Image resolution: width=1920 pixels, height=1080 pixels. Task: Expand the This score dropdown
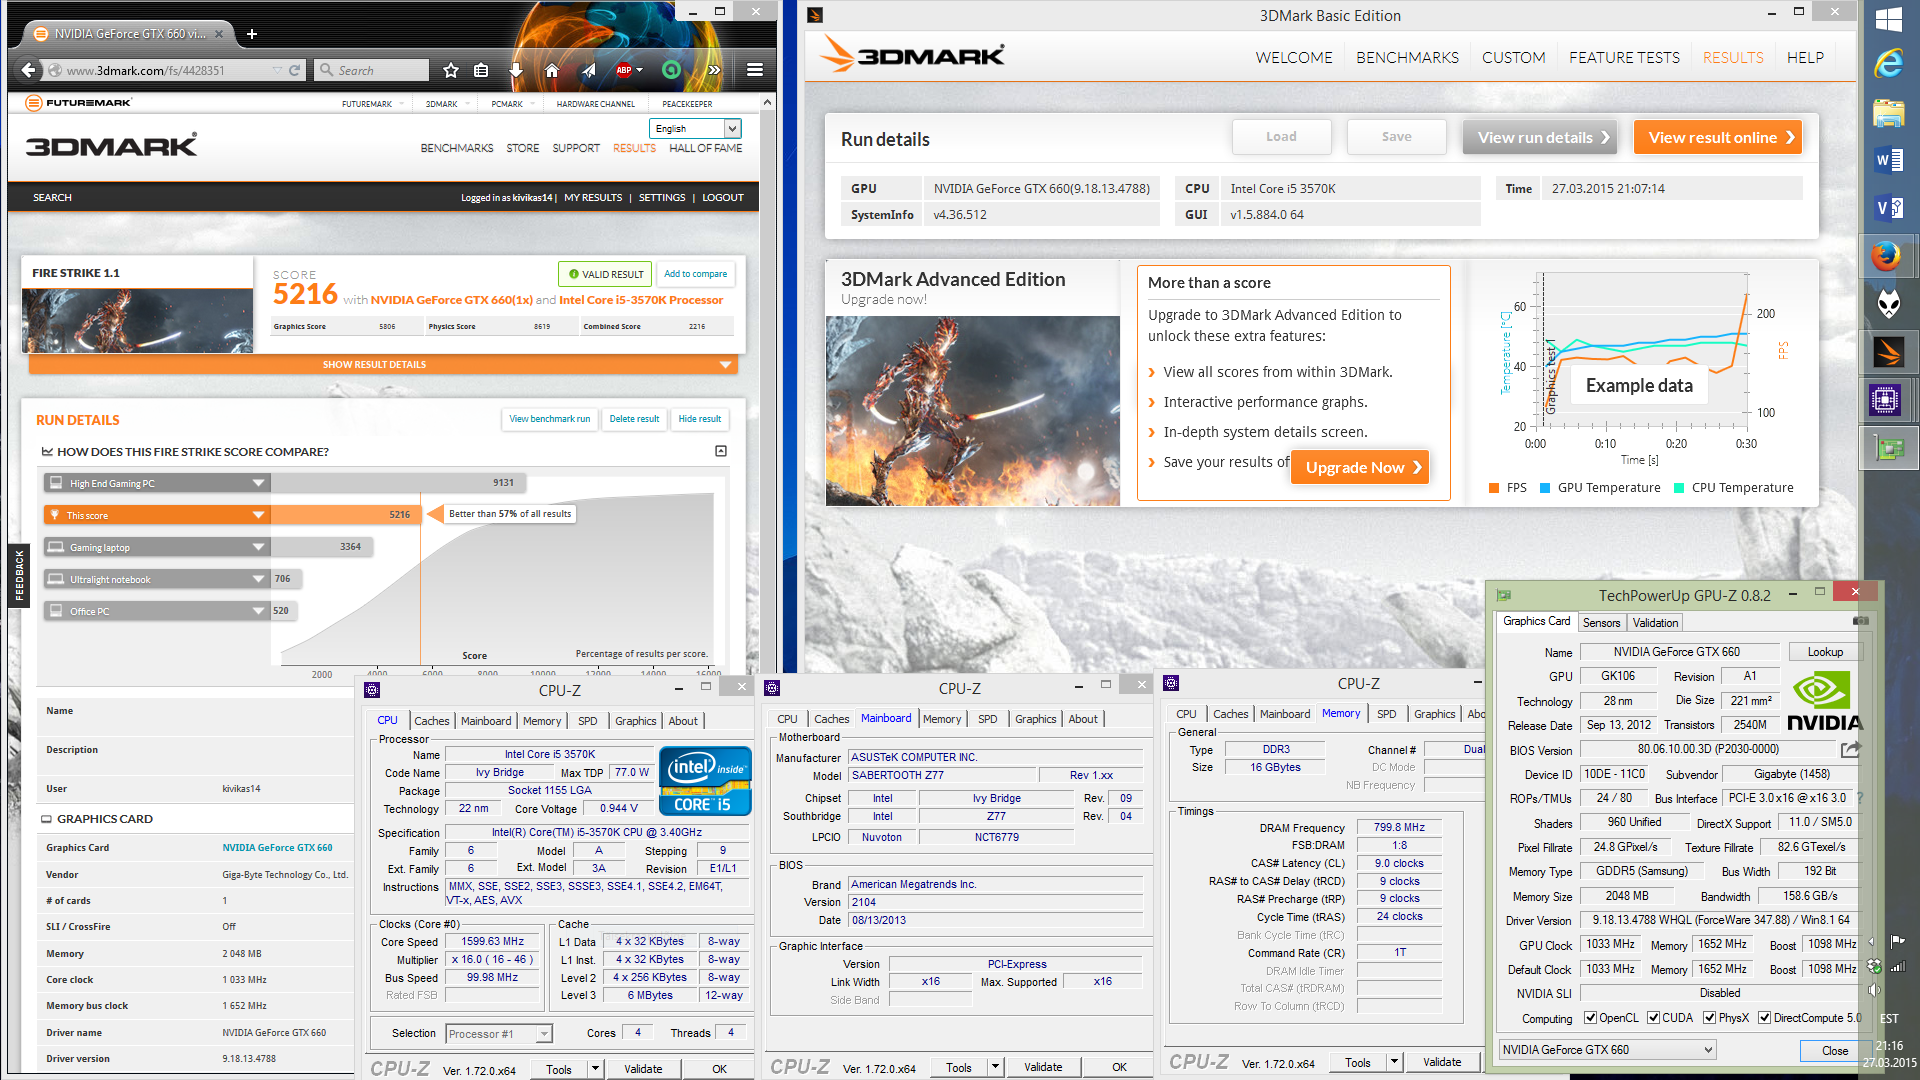258,515
